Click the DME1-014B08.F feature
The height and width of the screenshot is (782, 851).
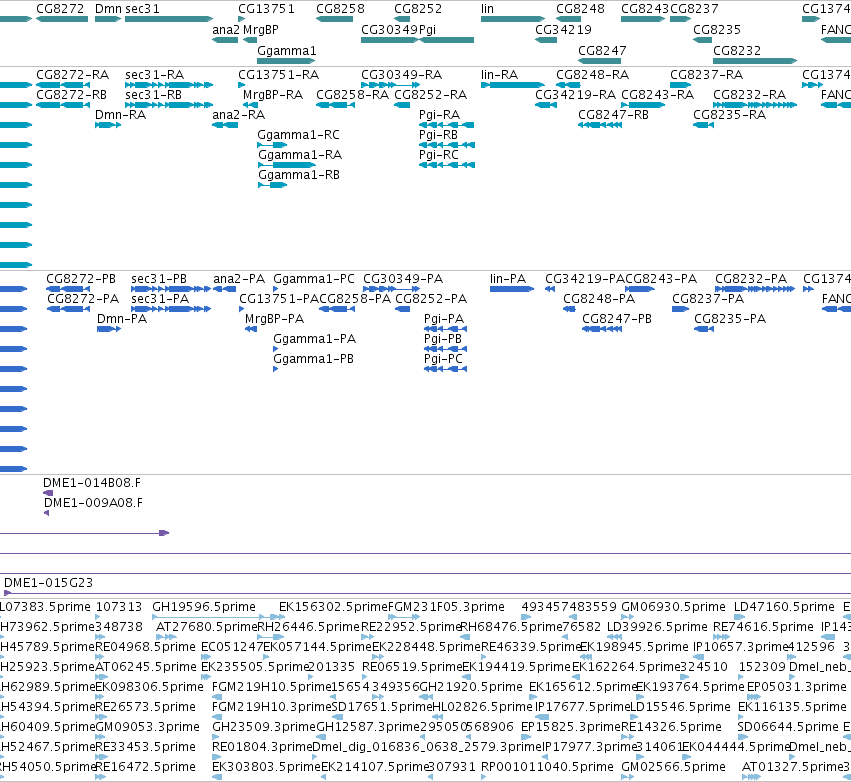(48, 493)
